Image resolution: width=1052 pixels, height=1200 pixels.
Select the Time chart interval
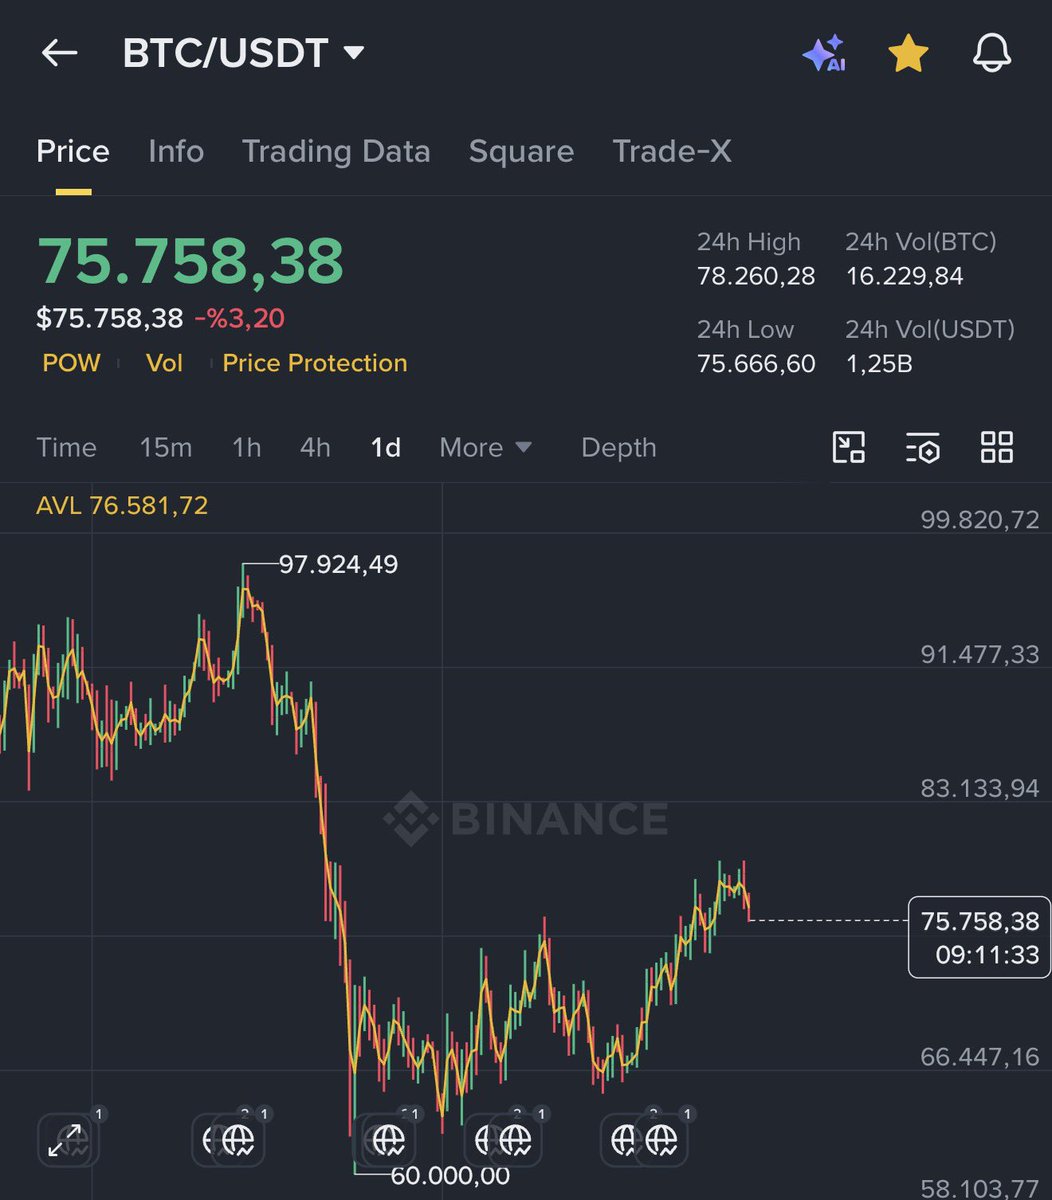(x=66, y=448)
